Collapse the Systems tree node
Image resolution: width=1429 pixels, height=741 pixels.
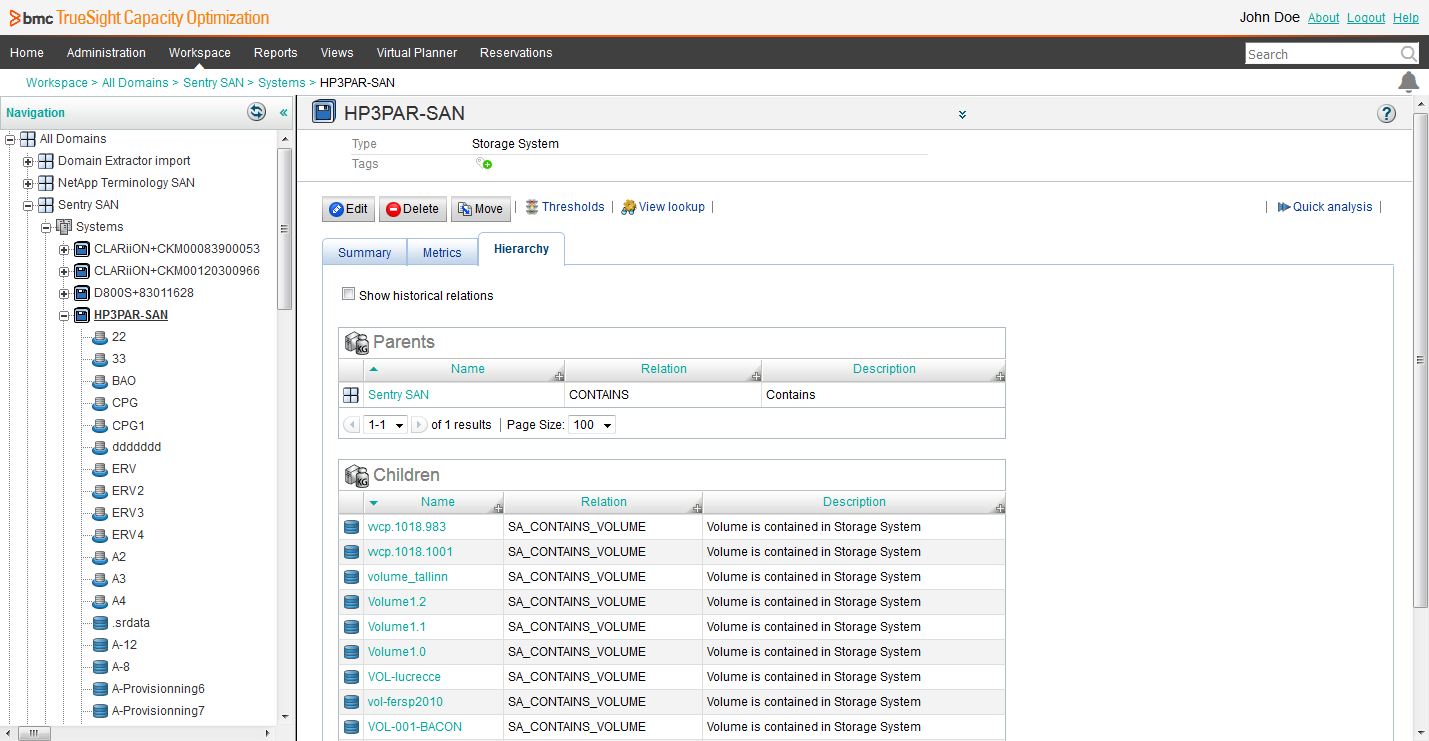46,227
